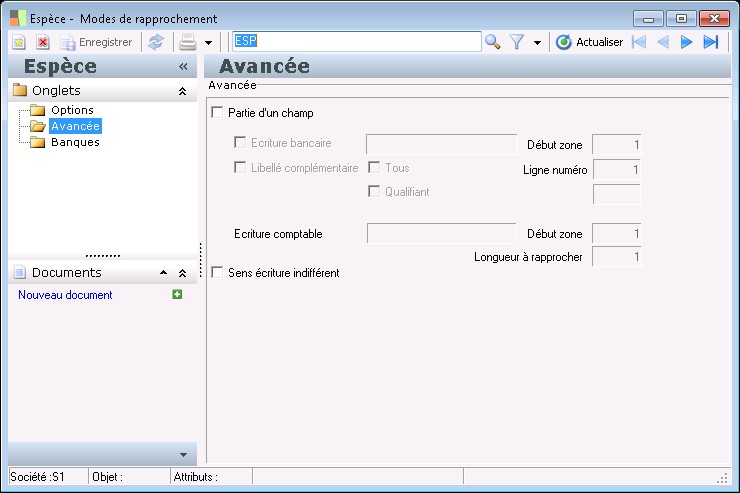The image size is (740, 493).
Task: Collapse the Espèce side panel
Action: [183, 67]
